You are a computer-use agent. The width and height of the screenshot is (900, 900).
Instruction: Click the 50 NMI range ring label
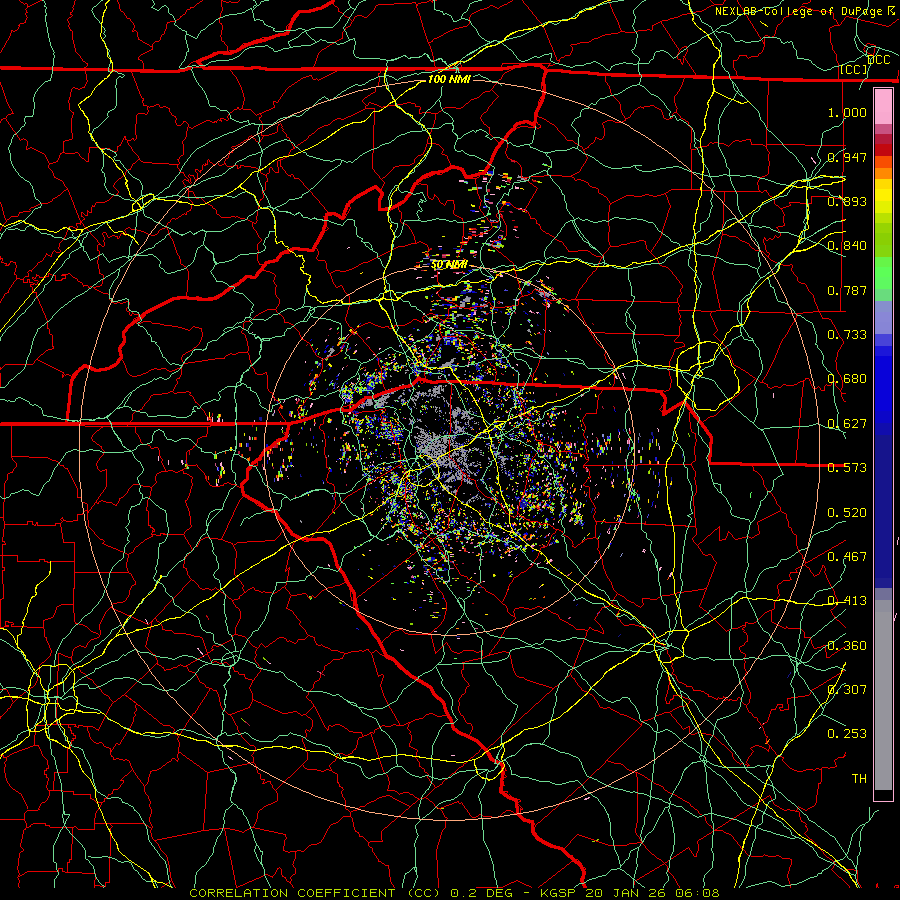point(449,265)
